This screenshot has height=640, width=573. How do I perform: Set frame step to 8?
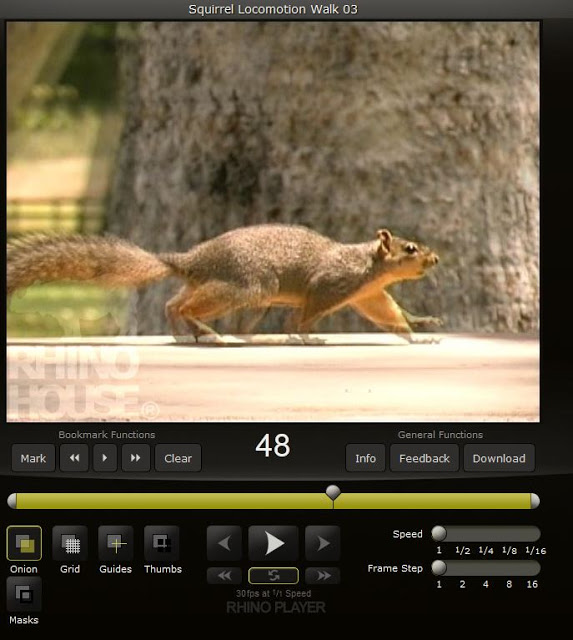pyautogui.click(x=509, y=584)
